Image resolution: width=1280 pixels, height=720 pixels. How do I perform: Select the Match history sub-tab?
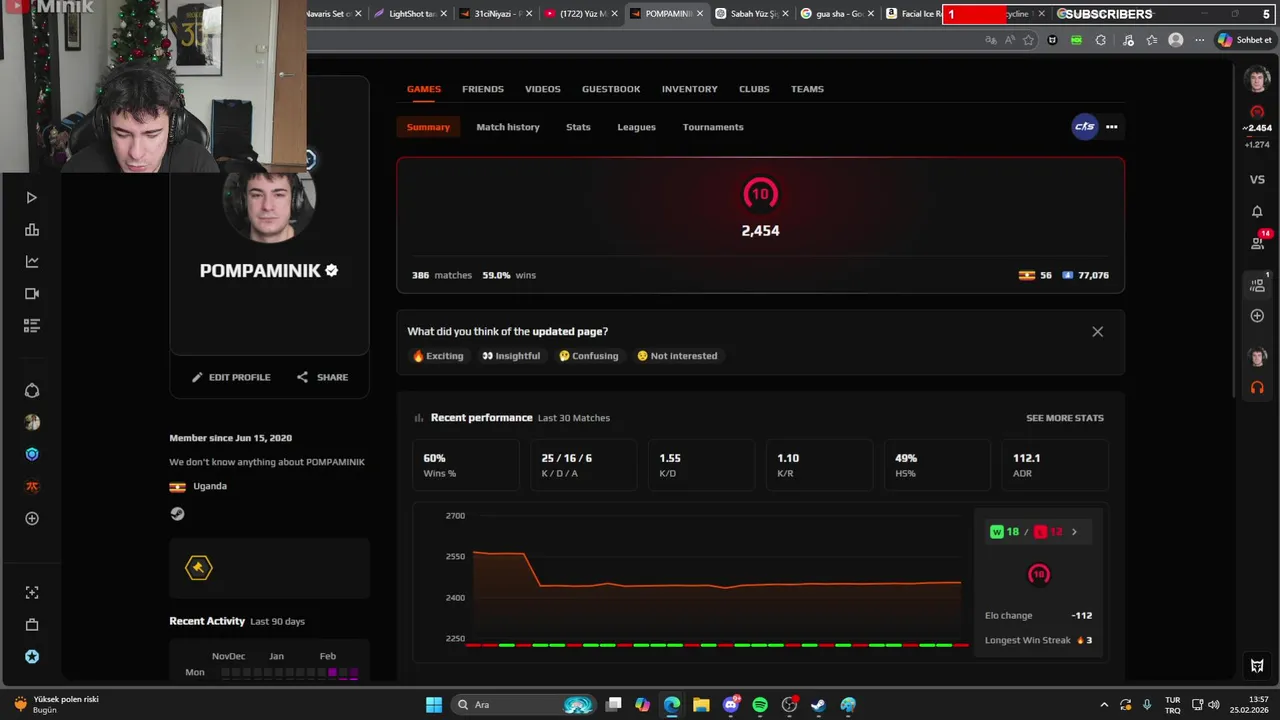click(x=508, y=127)
